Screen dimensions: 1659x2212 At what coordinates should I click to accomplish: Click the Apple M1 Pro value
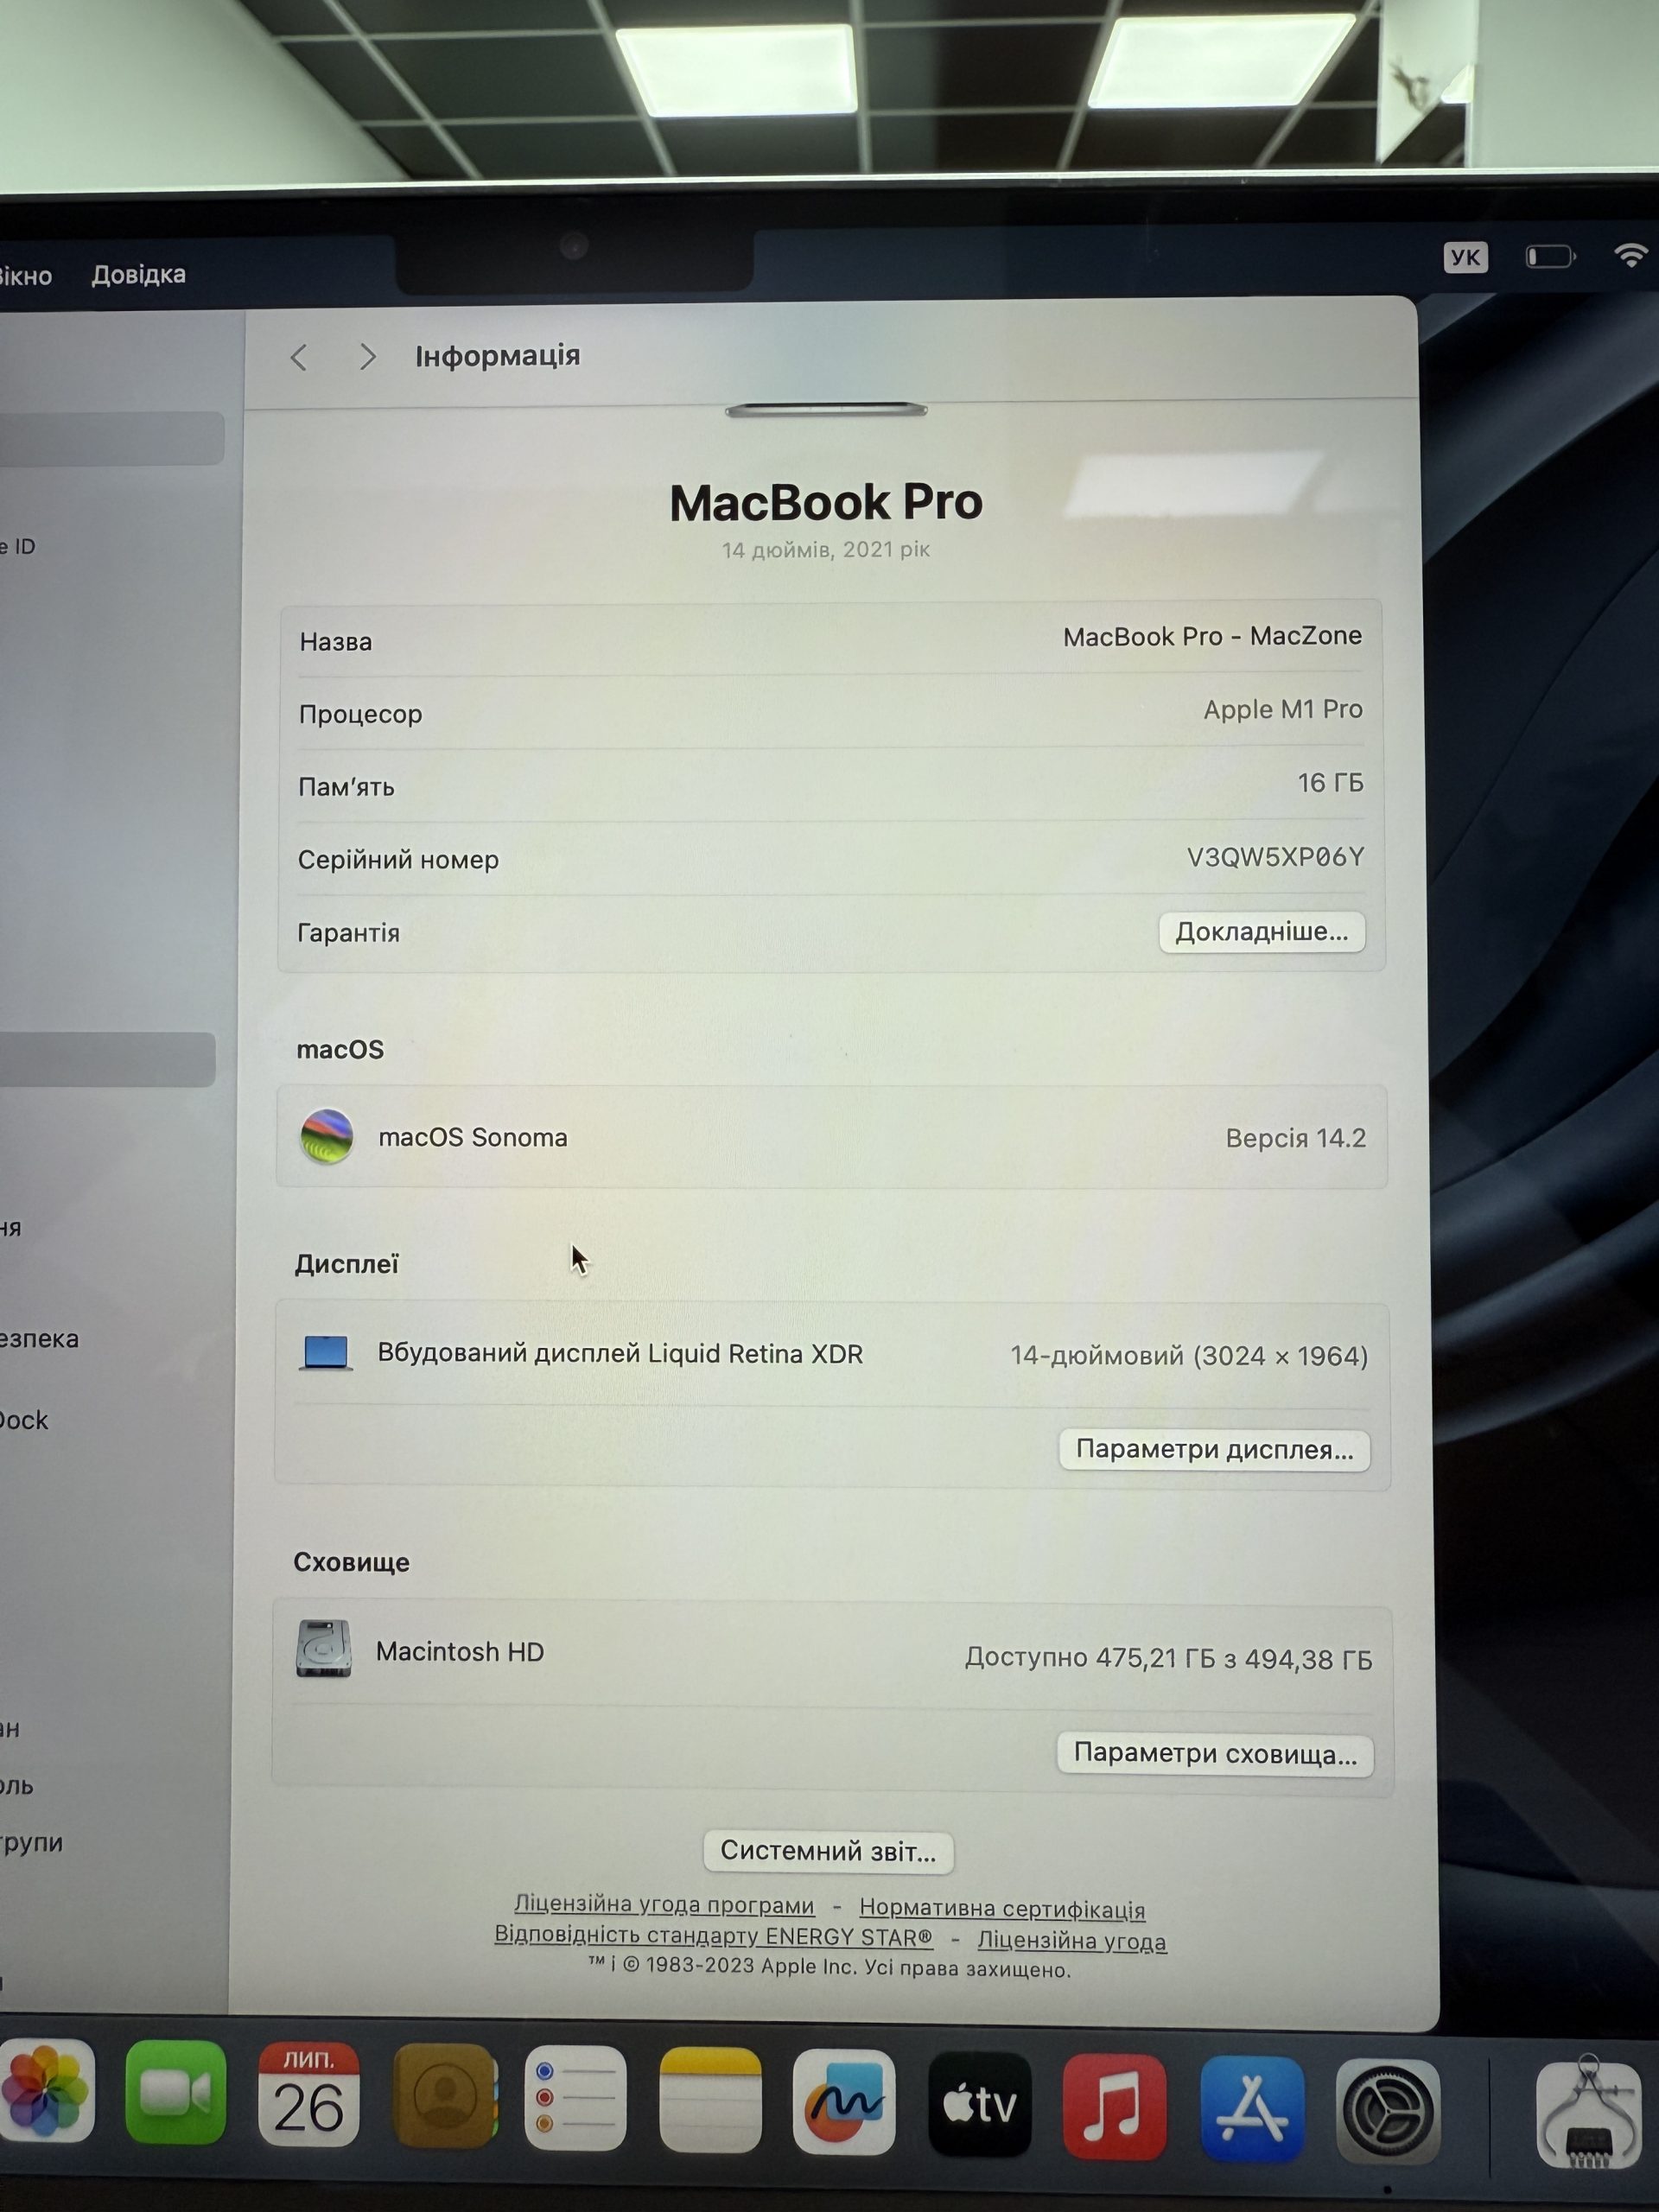[x=1283, y=709]
